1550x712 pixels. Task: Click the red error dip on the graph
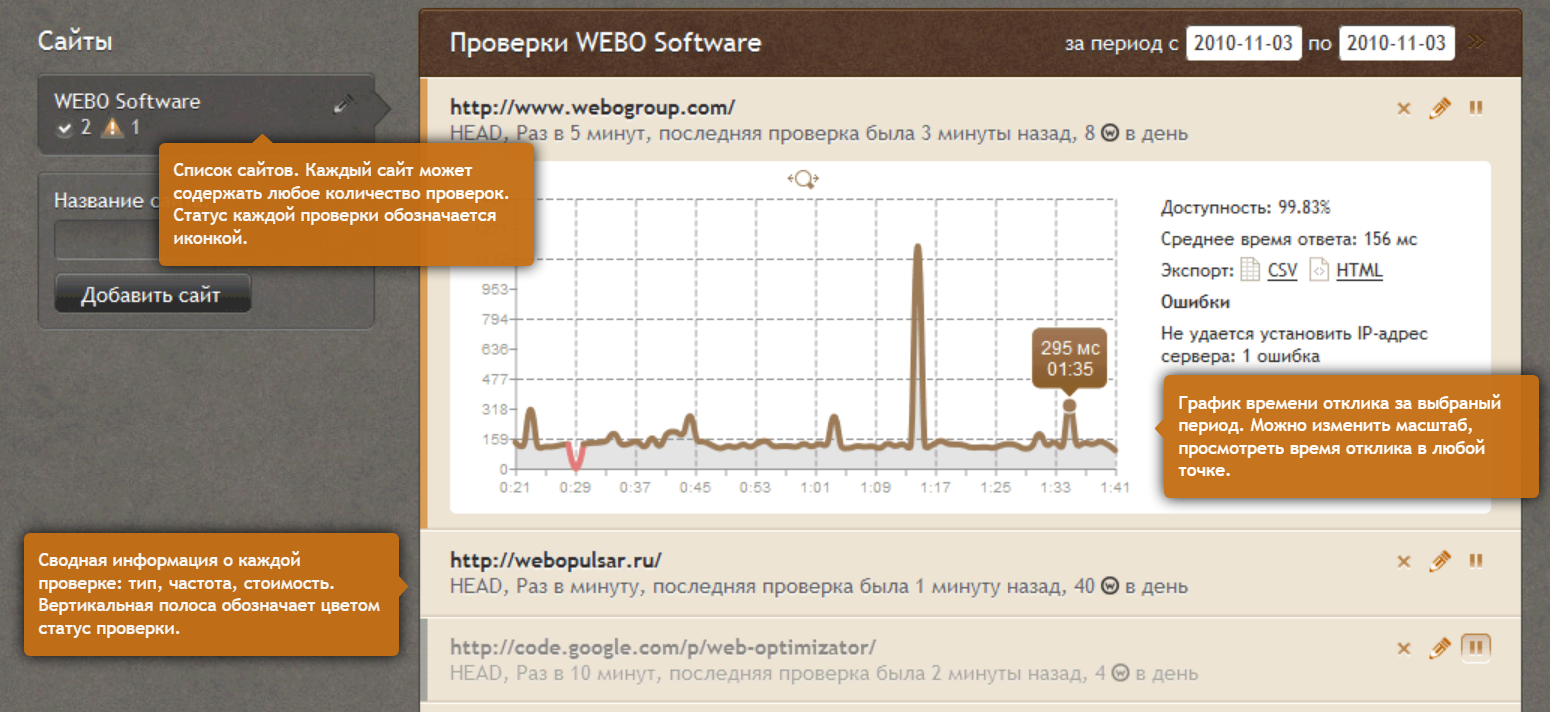tap(574, 458)
